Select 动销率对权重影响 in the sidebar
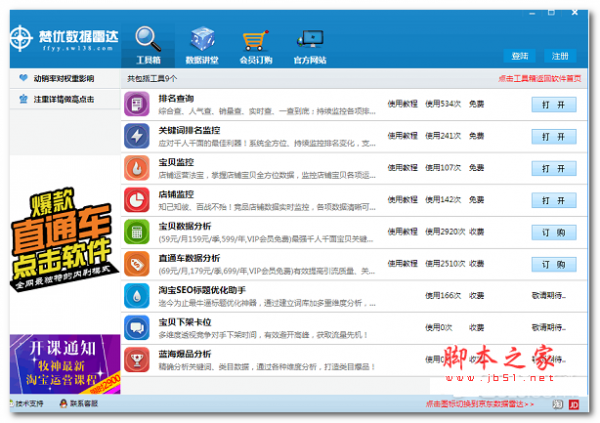The width and height of the screenshot is (600, 423). (x=62, y=78)
